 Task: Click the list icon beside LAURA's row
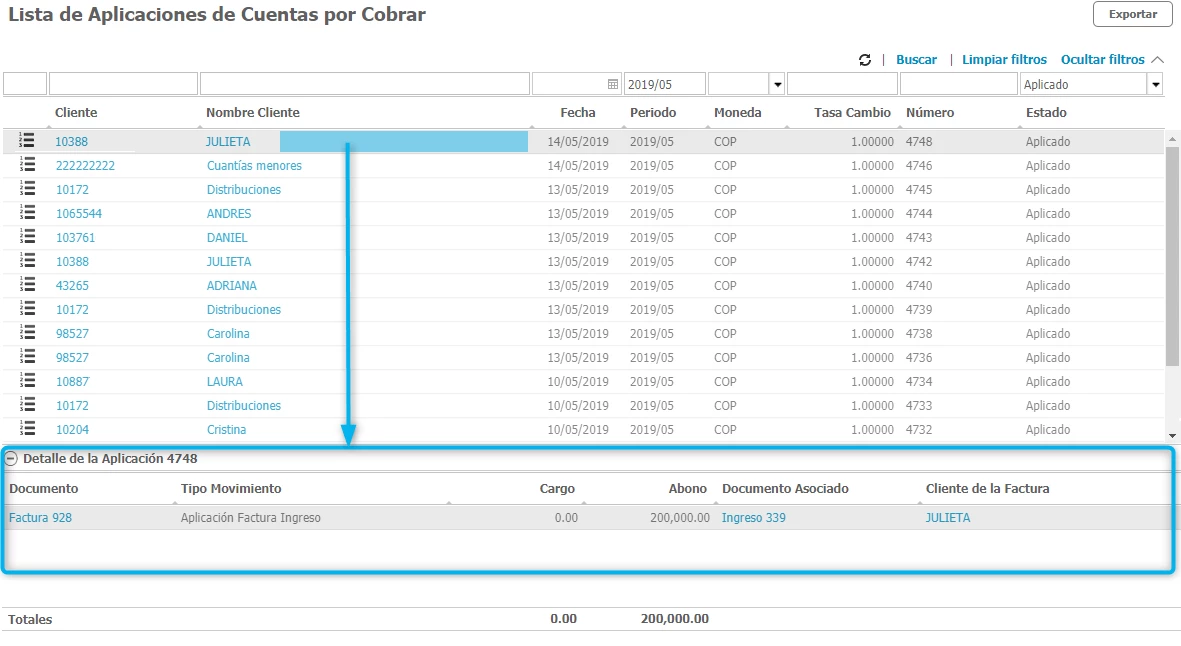coord(28,381)
